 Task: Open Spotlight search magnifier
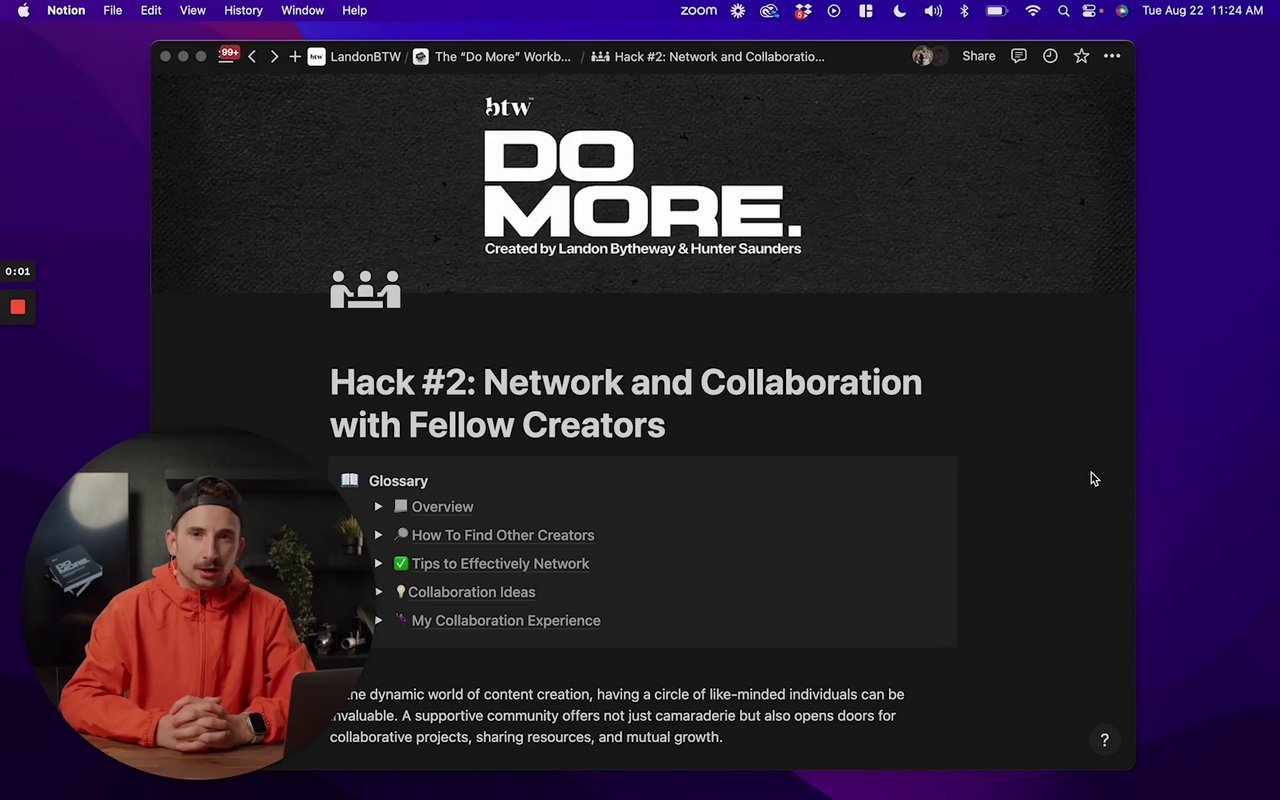(x=1063, y=10)
